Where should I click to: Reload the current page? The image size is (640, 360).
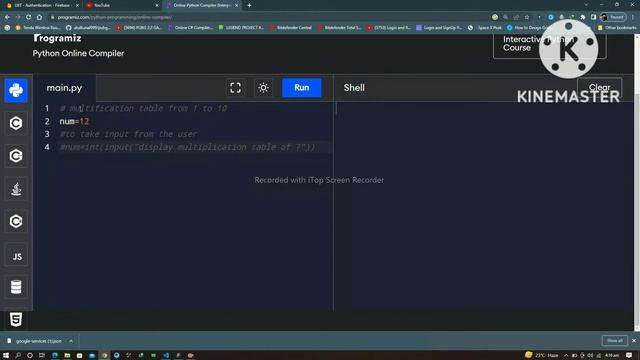[x=29, y=17]
